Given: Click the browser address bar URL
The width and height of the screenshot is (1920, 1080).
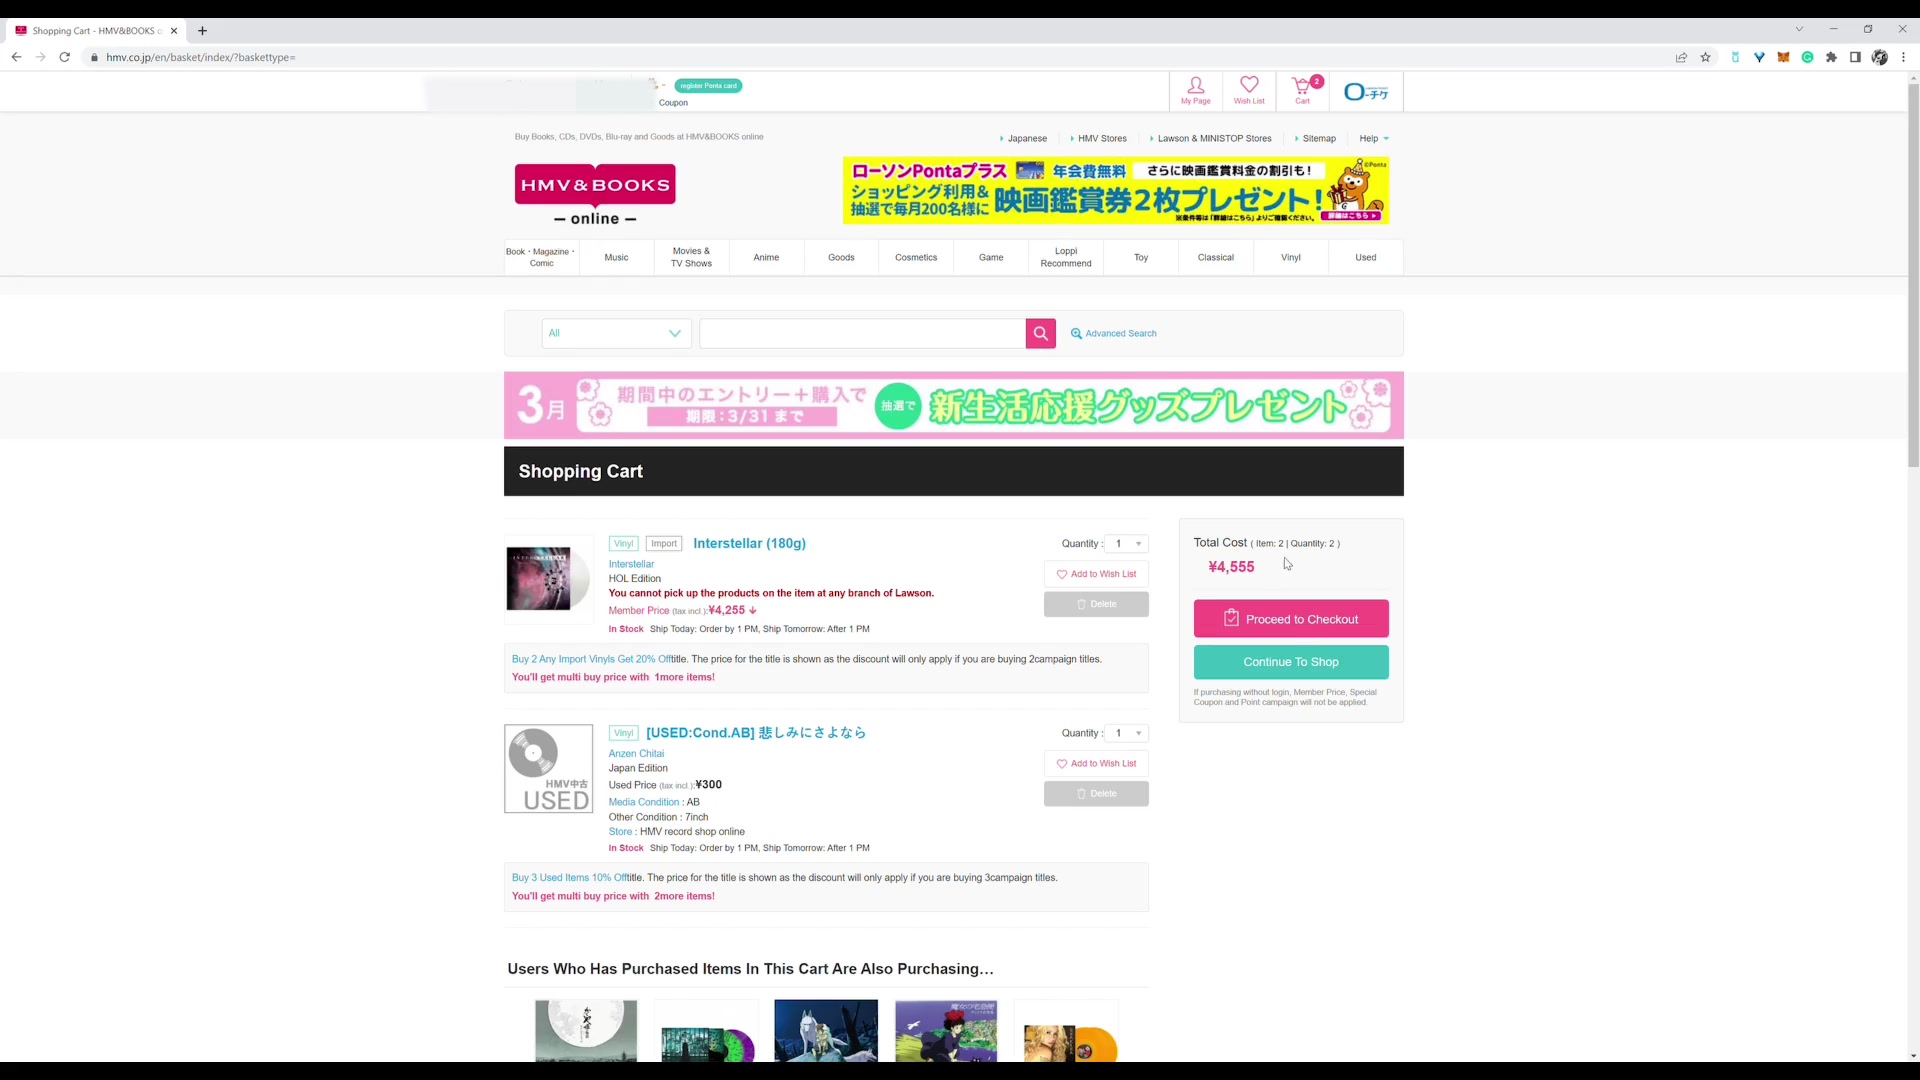Looking at the screenshot, I should (200, 57).
